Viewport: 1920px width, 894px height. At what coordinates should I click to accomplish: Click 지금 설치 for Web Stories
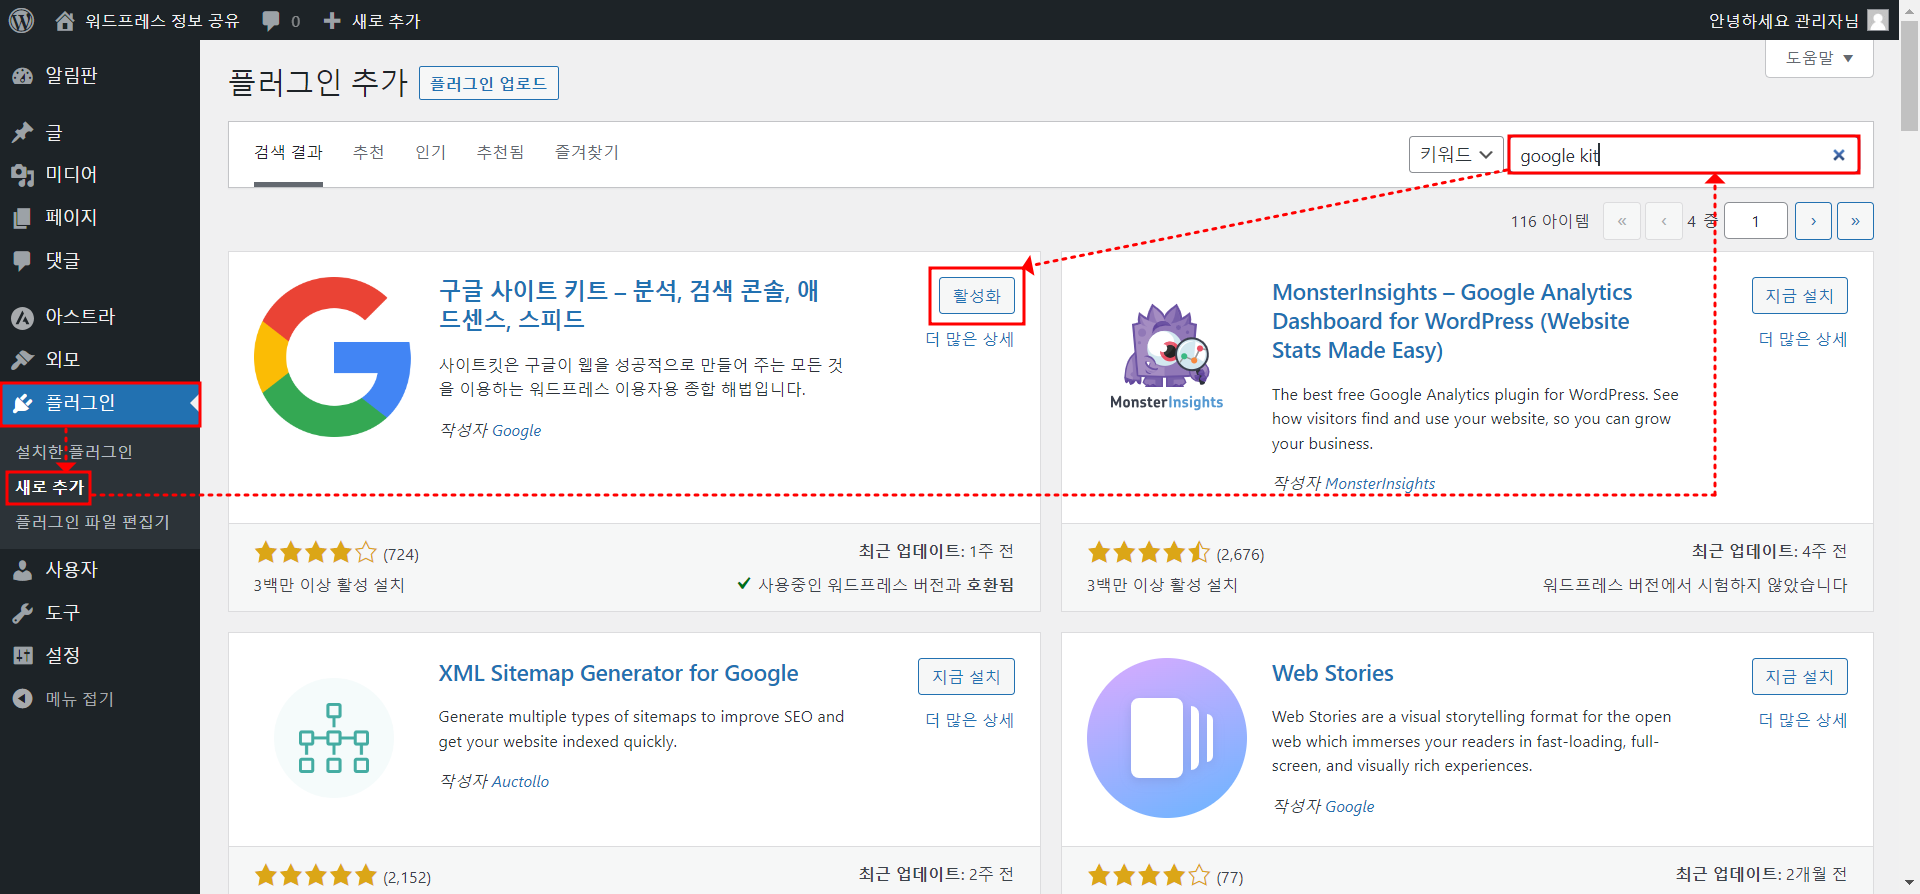(1799, 677)
